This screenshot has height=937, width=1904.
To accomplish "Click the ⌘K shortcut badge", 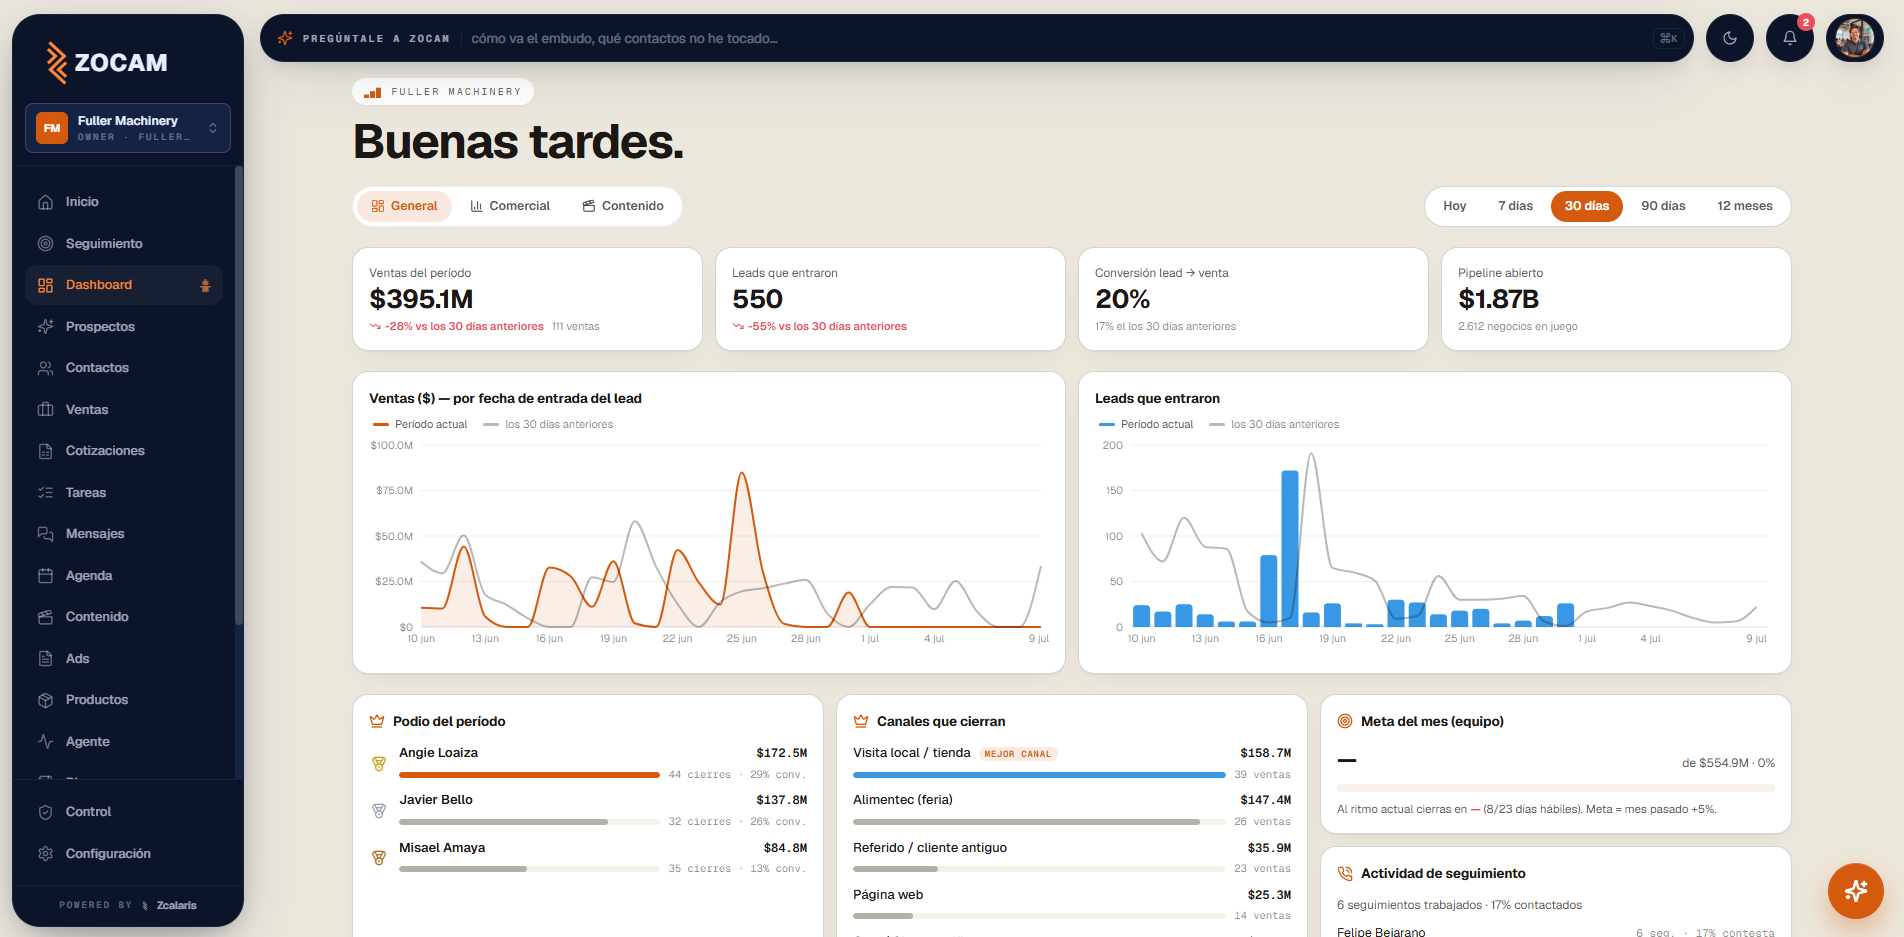I will [x=1668, y=38].
